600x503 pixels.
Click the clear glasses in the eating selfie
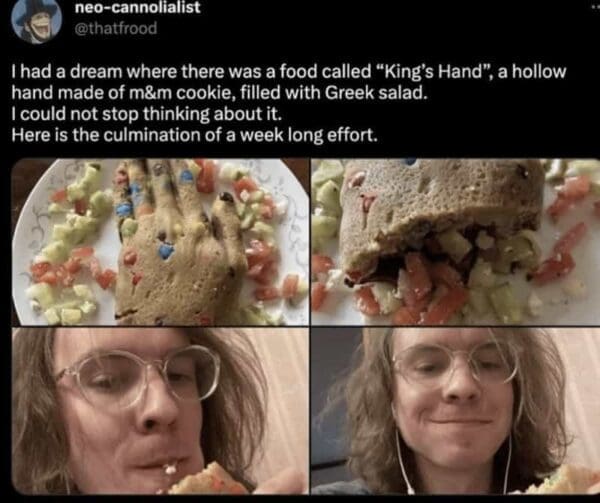pos(139,377)
